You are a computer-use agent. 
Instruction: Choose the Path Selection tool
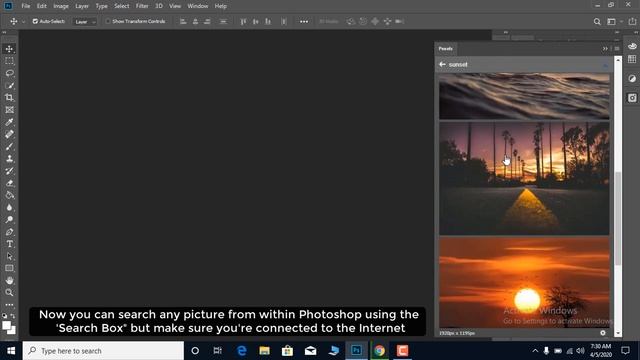point(9,256)
